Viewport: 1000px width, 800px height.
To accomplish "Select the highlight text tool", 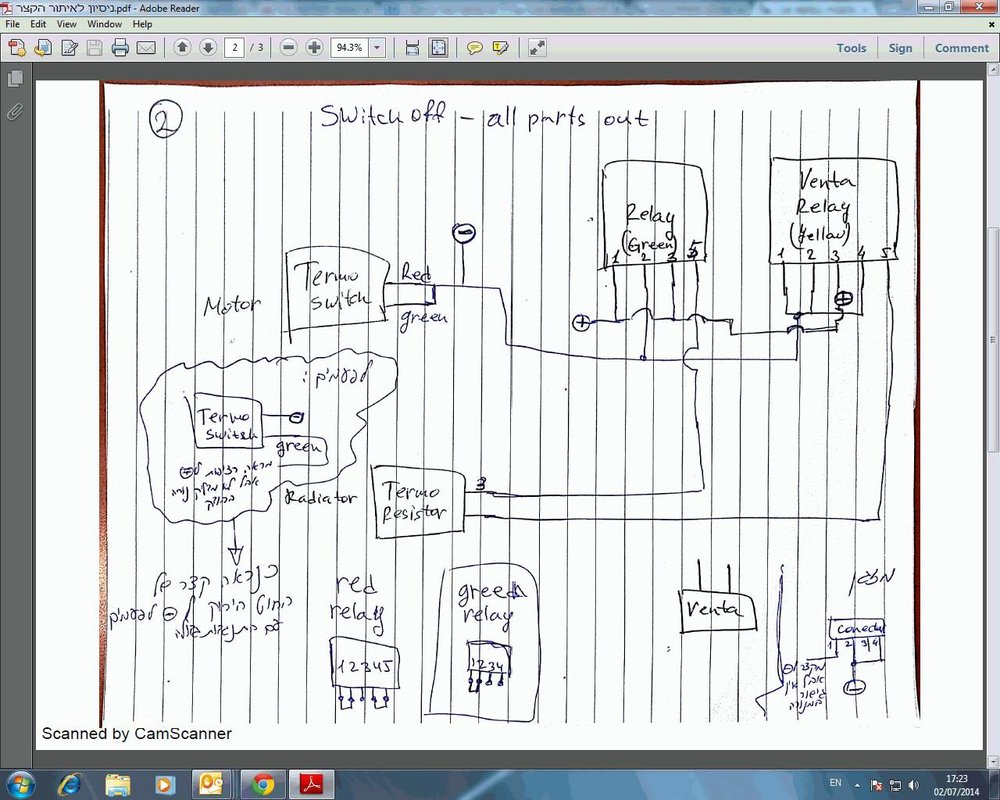I will (501, 48).
